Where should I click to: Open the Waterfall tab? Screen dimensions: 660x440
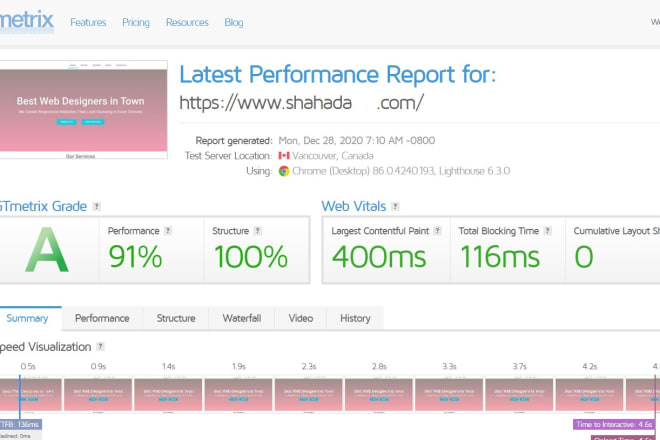click(x=242, y=318)
